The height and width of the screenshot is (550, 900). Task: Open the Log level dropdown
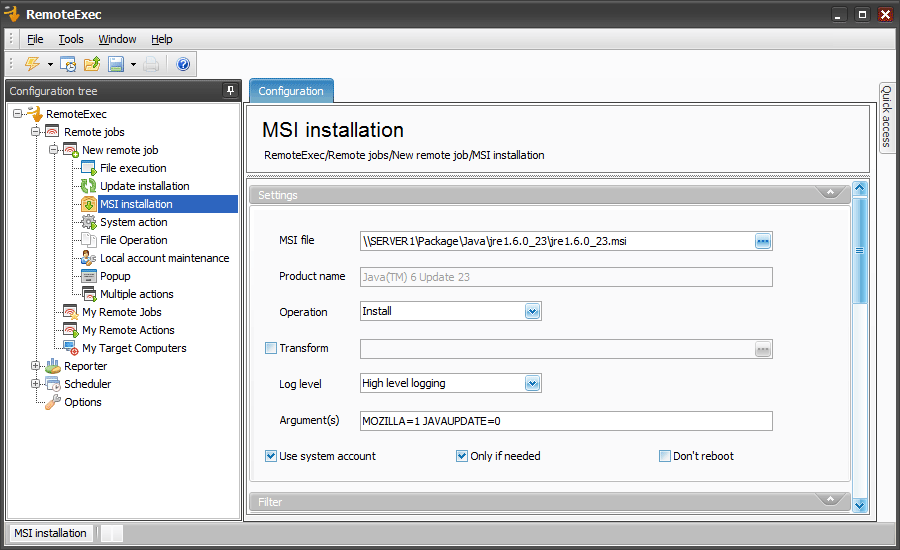[533, 383]
